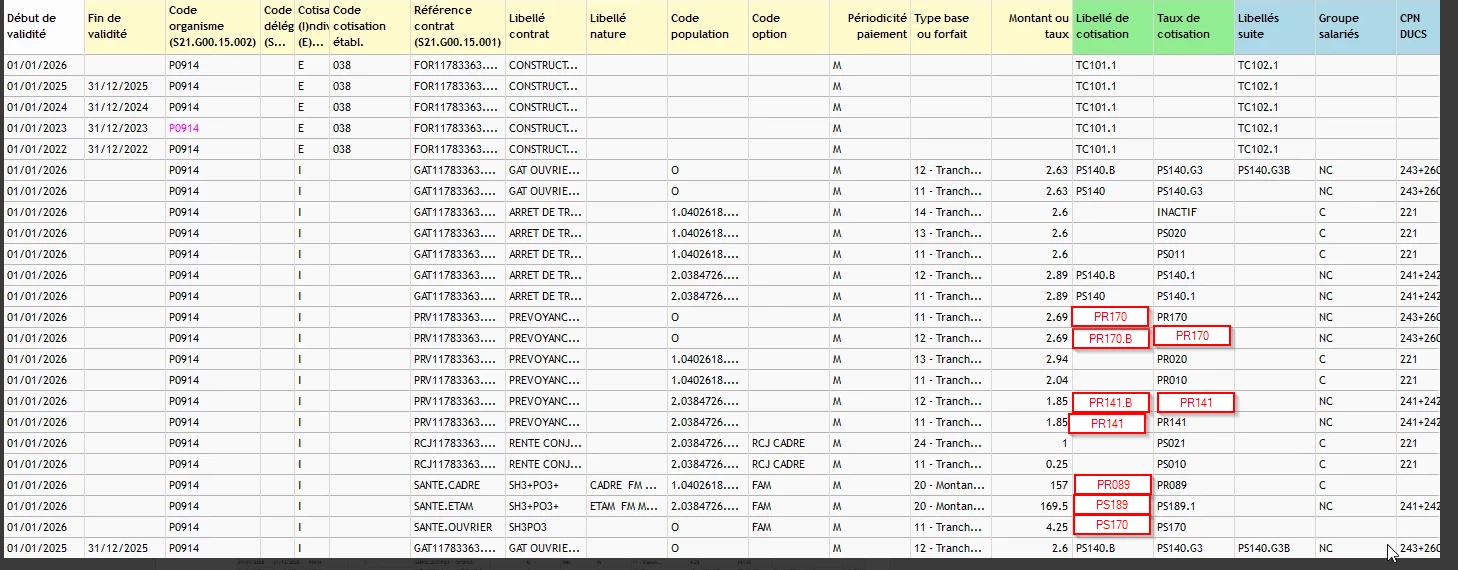Click the Libellé nature column header
Screen dimensions: 1458x570
click(626, 27)
